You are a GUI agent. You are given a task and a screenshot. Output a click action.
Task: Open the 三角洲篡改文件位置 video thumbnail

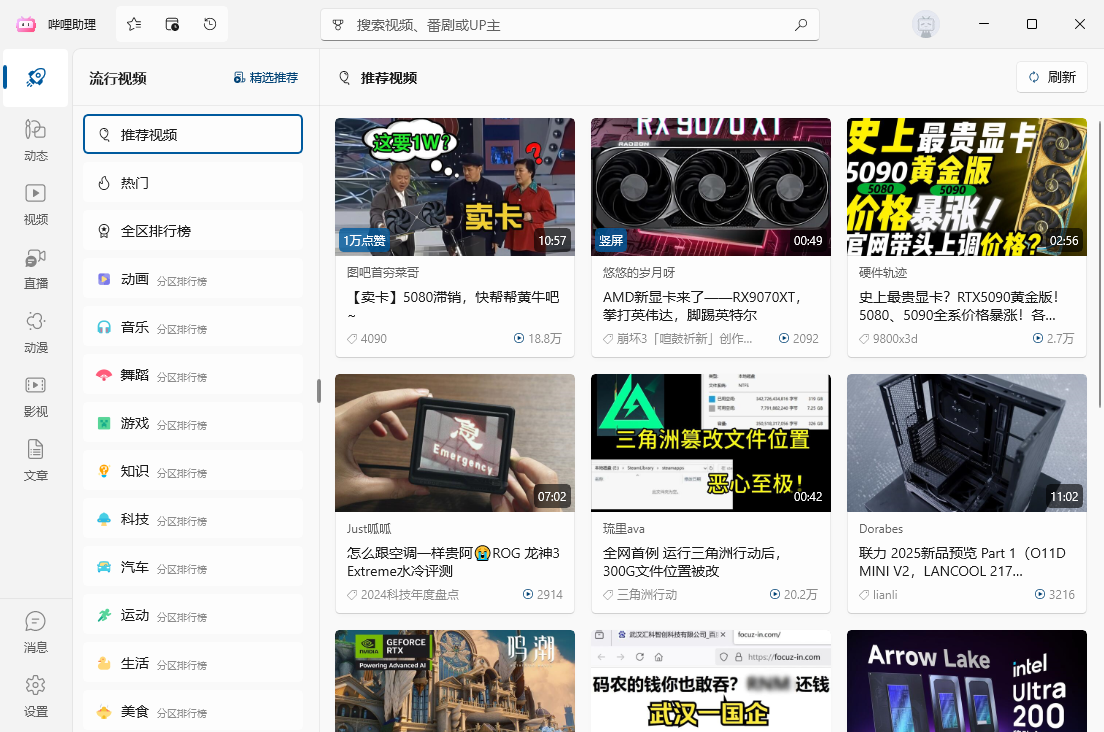(x=711, y=443)
